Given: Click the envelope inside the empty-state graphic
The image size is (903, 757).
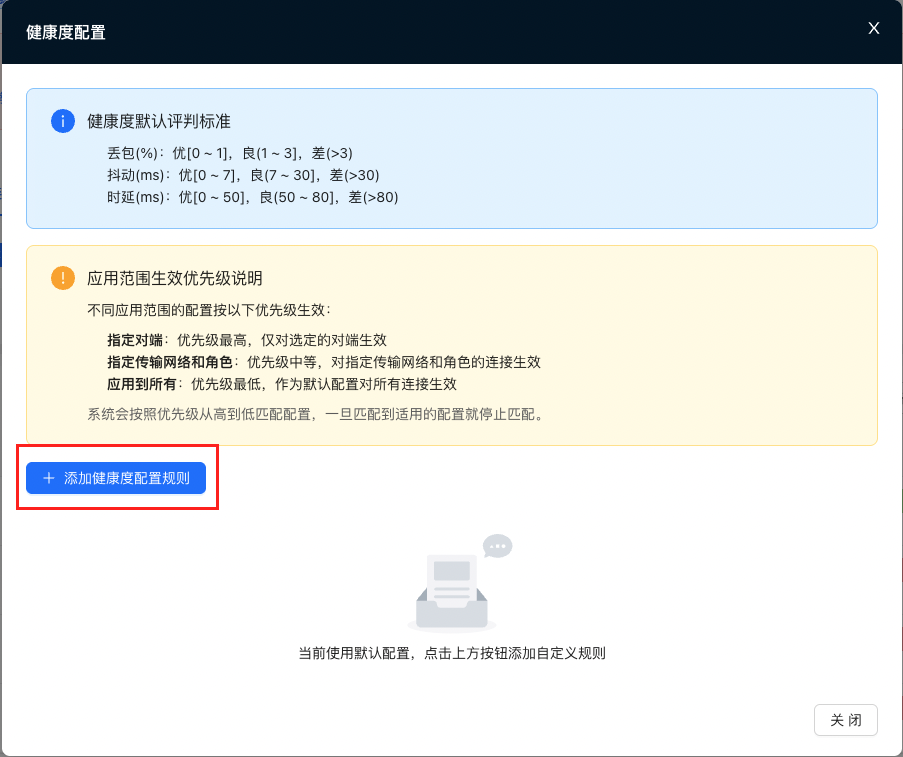Looking at the screenshot, I should 452,578.
